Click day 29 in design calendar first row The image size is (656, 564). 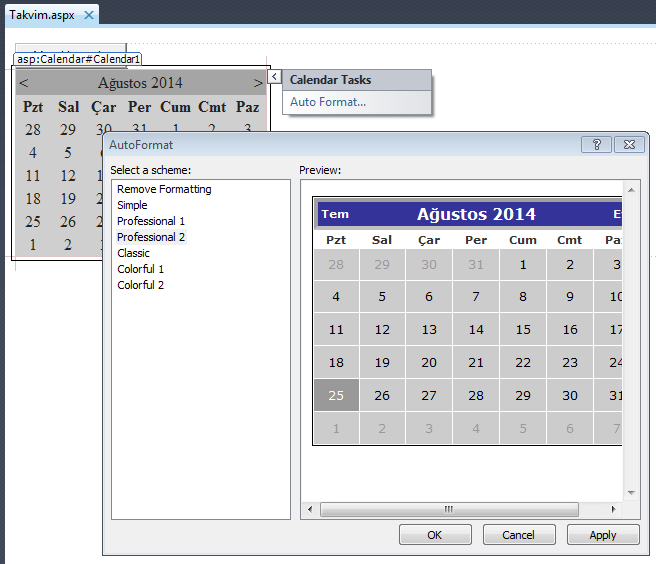click(x=68, y=130)
